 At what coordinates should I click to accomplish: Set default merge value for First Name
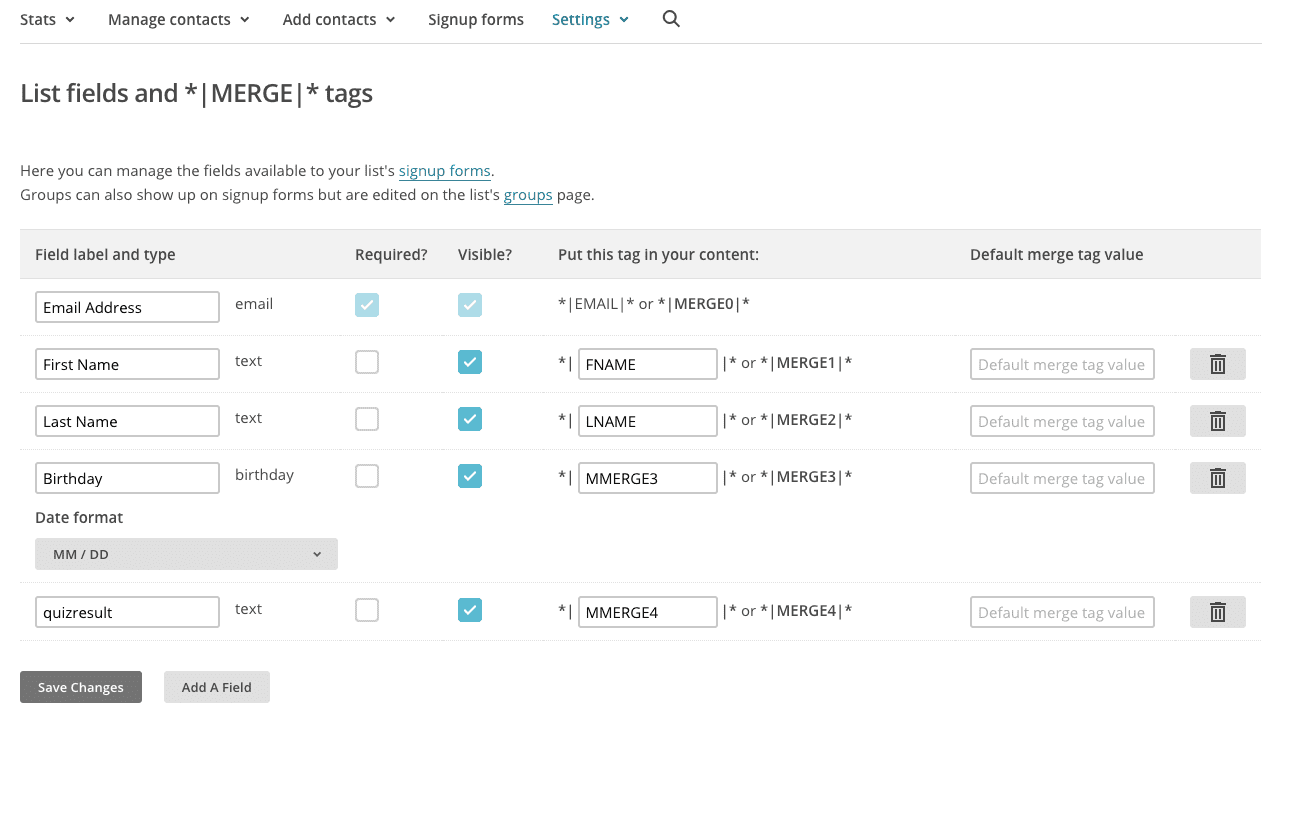(1062, 364)
